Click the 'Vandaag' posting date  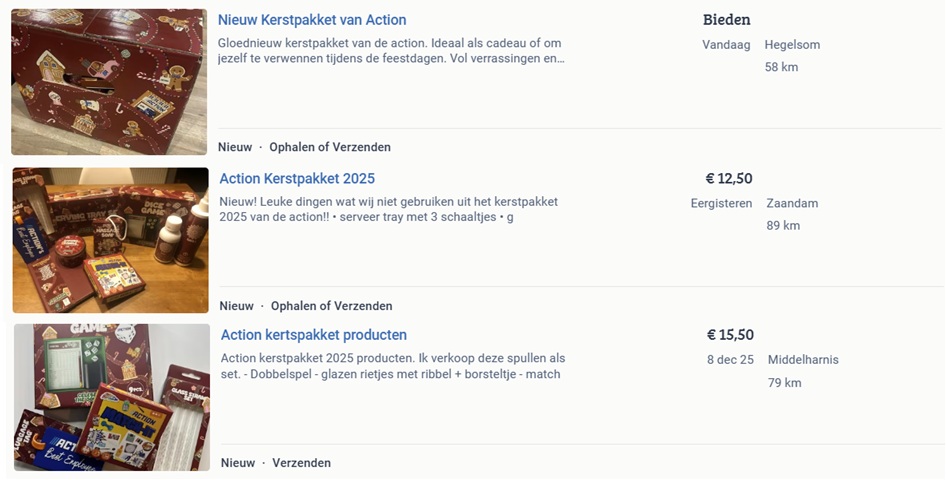[725, 45]
